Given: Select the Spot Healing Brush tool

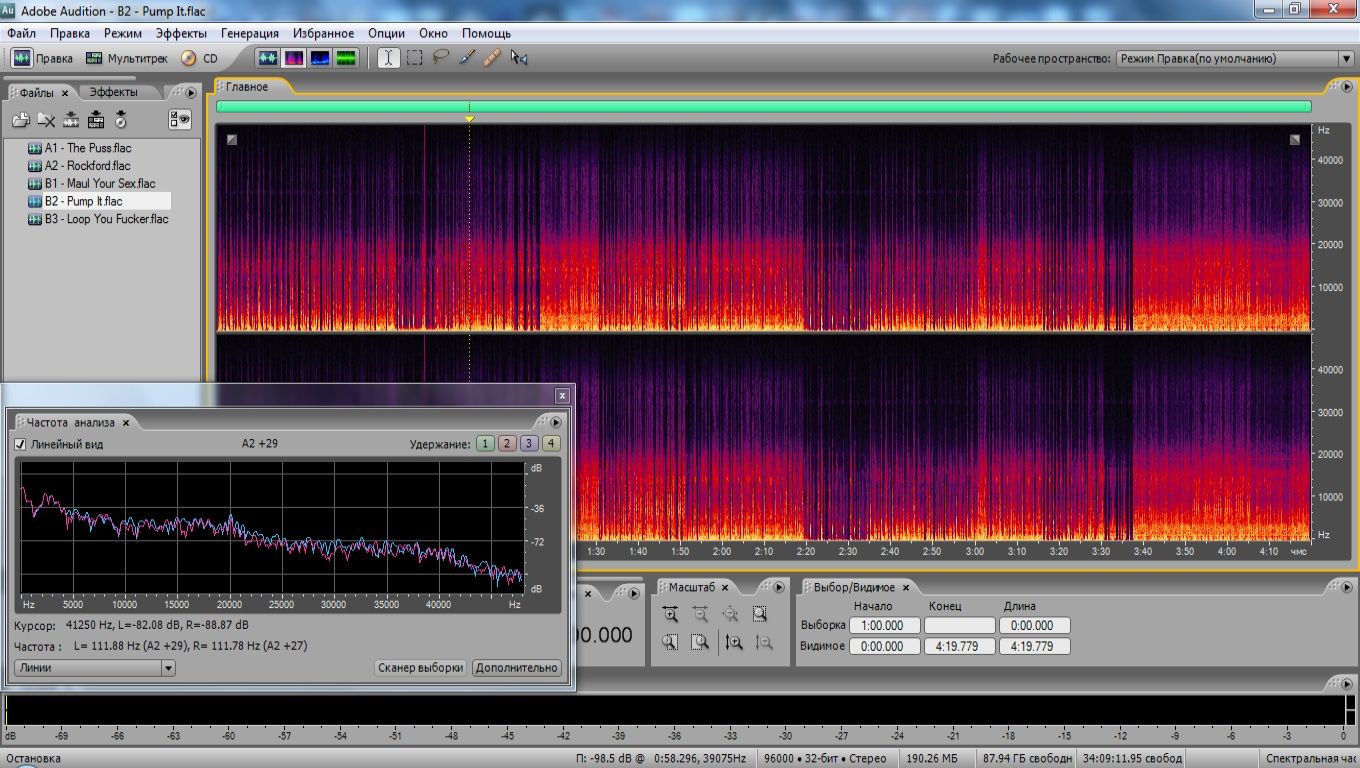Looking at the screenshot, I should (492, 58).
